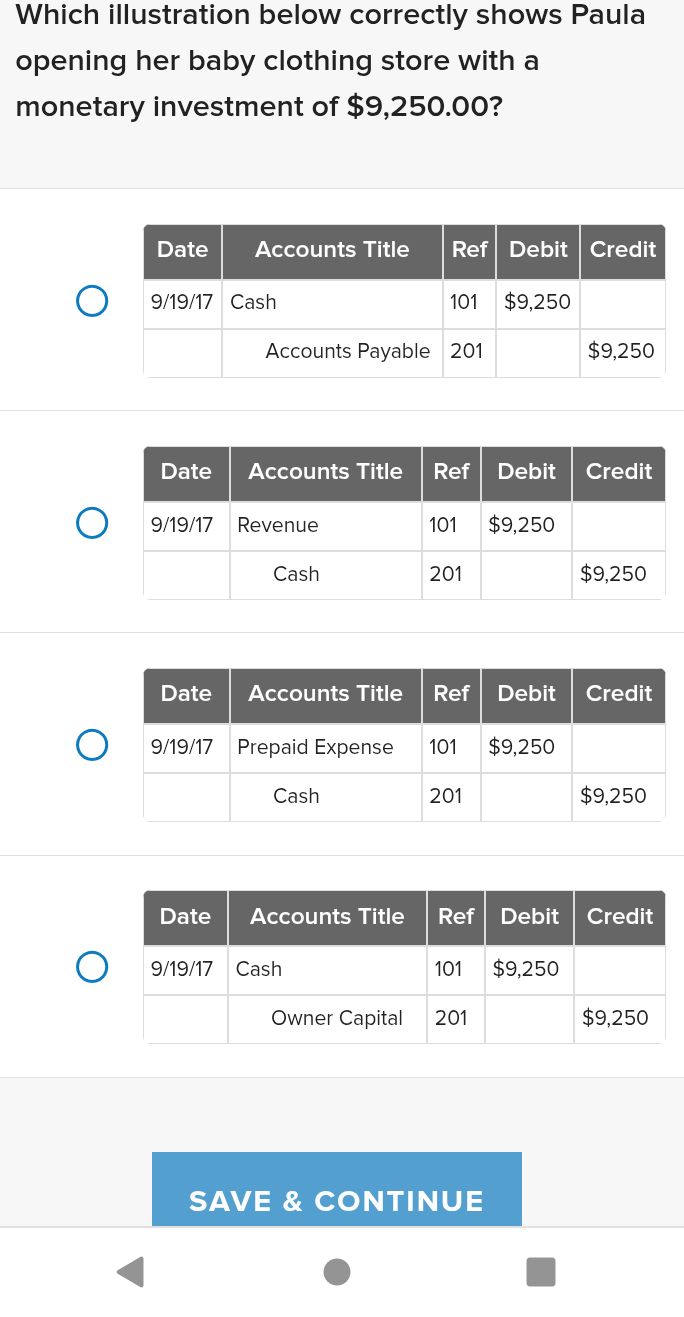684x1317 pixels.
Task: Click the Cash row below Prepaid Expense
Action: (296, 796)
